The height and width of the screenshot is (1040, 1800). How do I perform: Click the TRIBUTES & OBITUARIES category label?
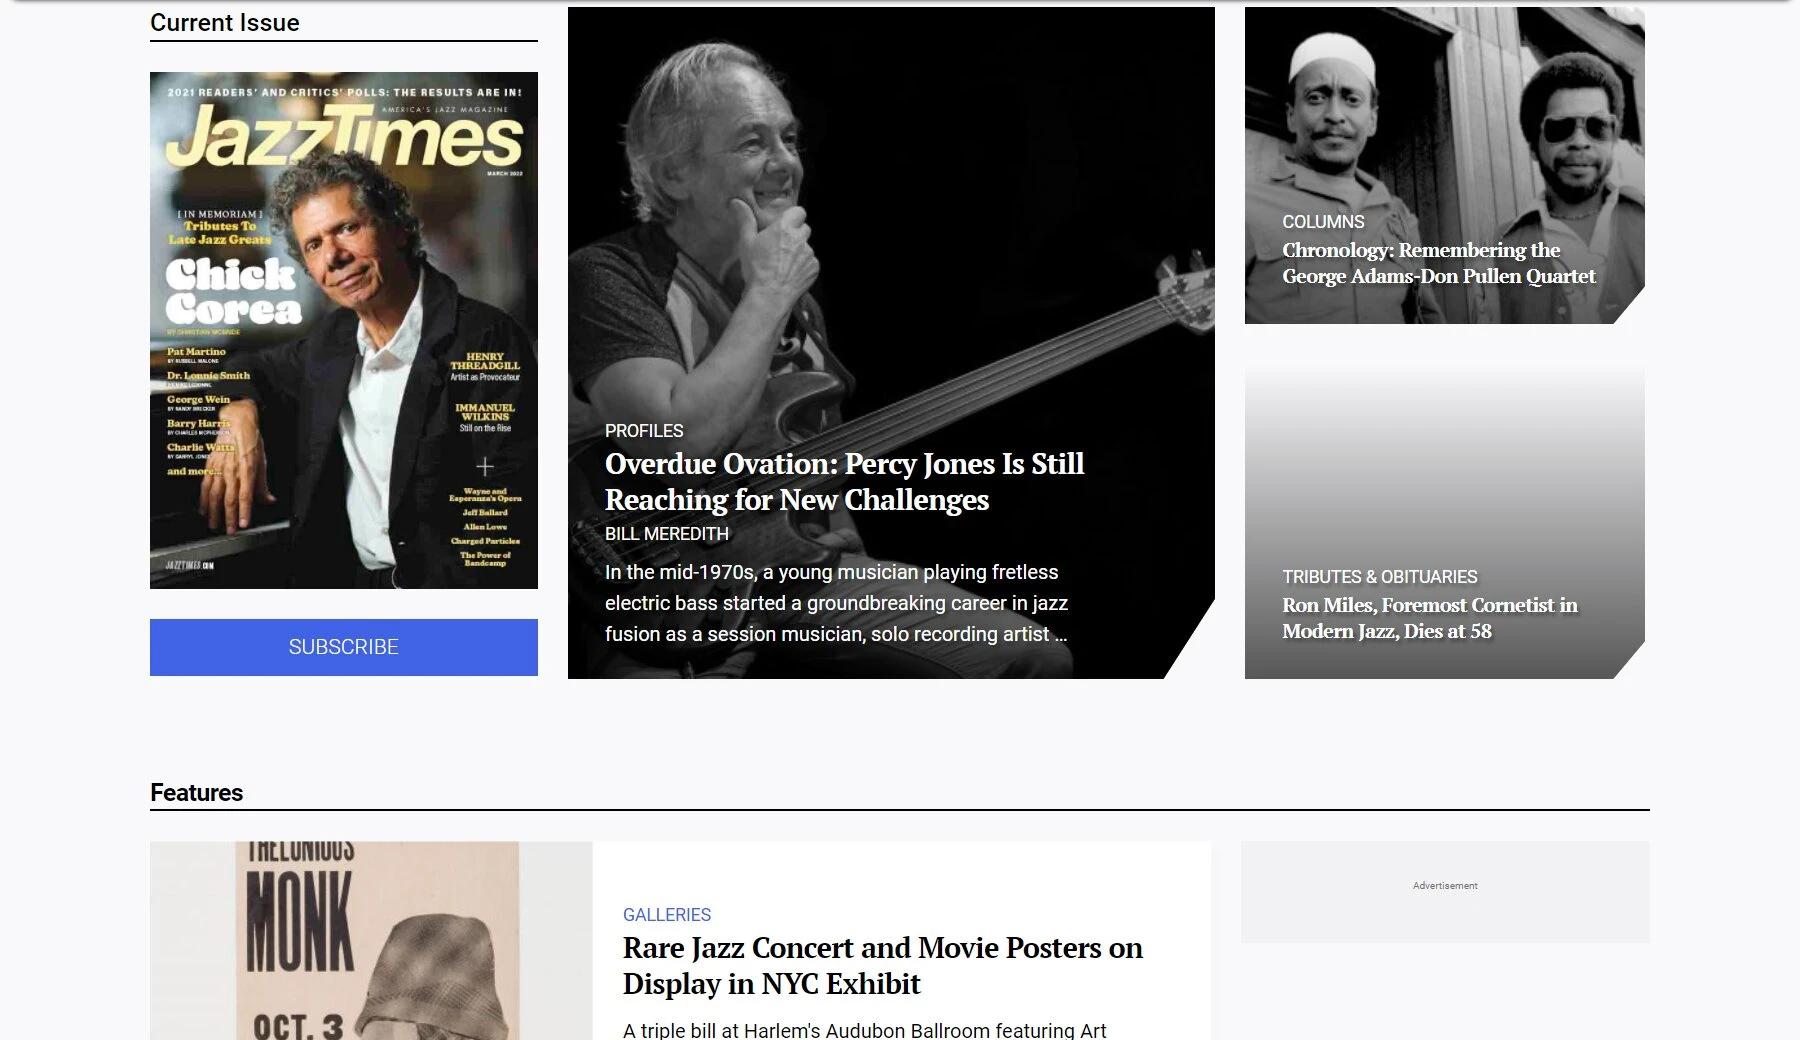point(1379,577)
